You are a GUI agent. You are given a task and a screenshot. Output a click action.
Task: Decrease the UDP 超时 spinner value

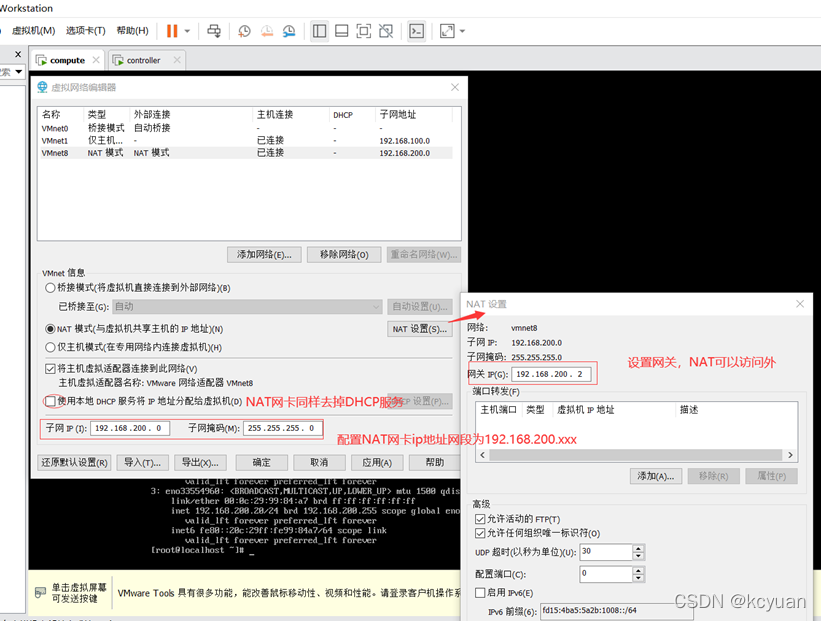(x=638, y=556)
